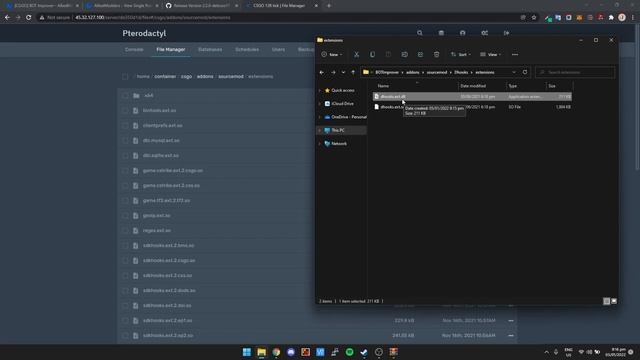This screenshot has height=360, width=640.
Task: Switch File Explorer to details view layout
Action: click(607, 301)
